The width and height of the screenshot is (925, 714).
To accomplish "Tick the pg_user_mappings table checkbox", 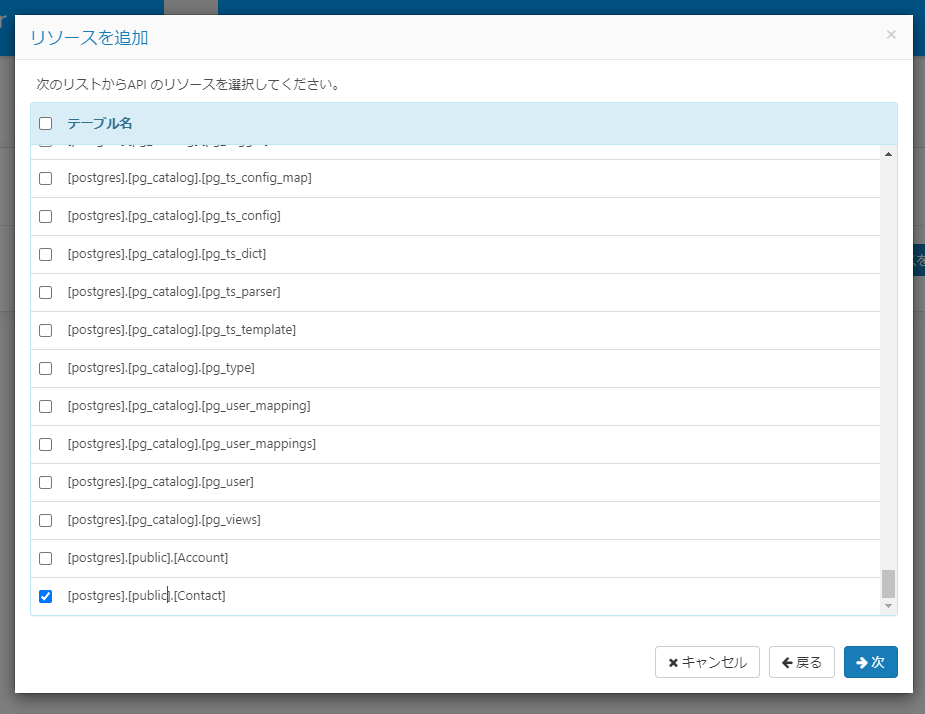I will 45,445.
